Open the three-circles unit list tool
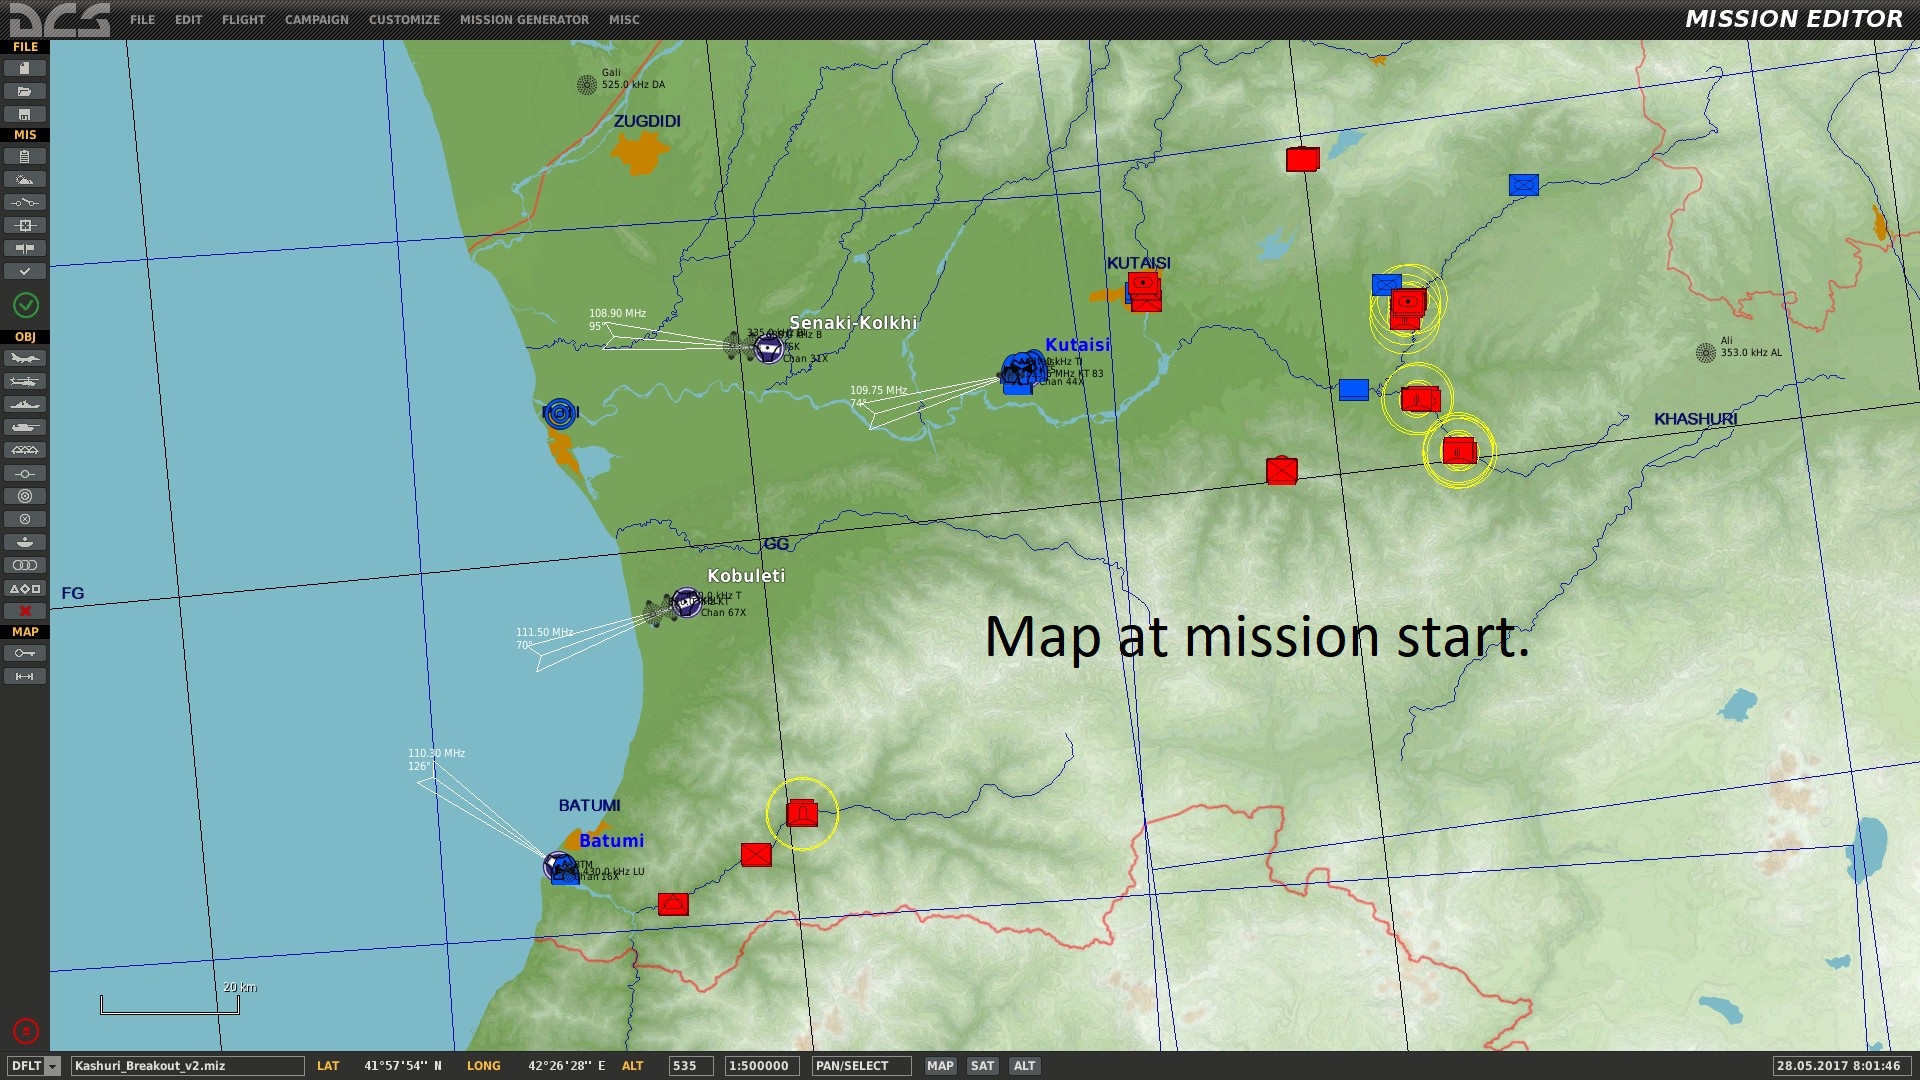The image size is (1920, 1080). (25, 565)
